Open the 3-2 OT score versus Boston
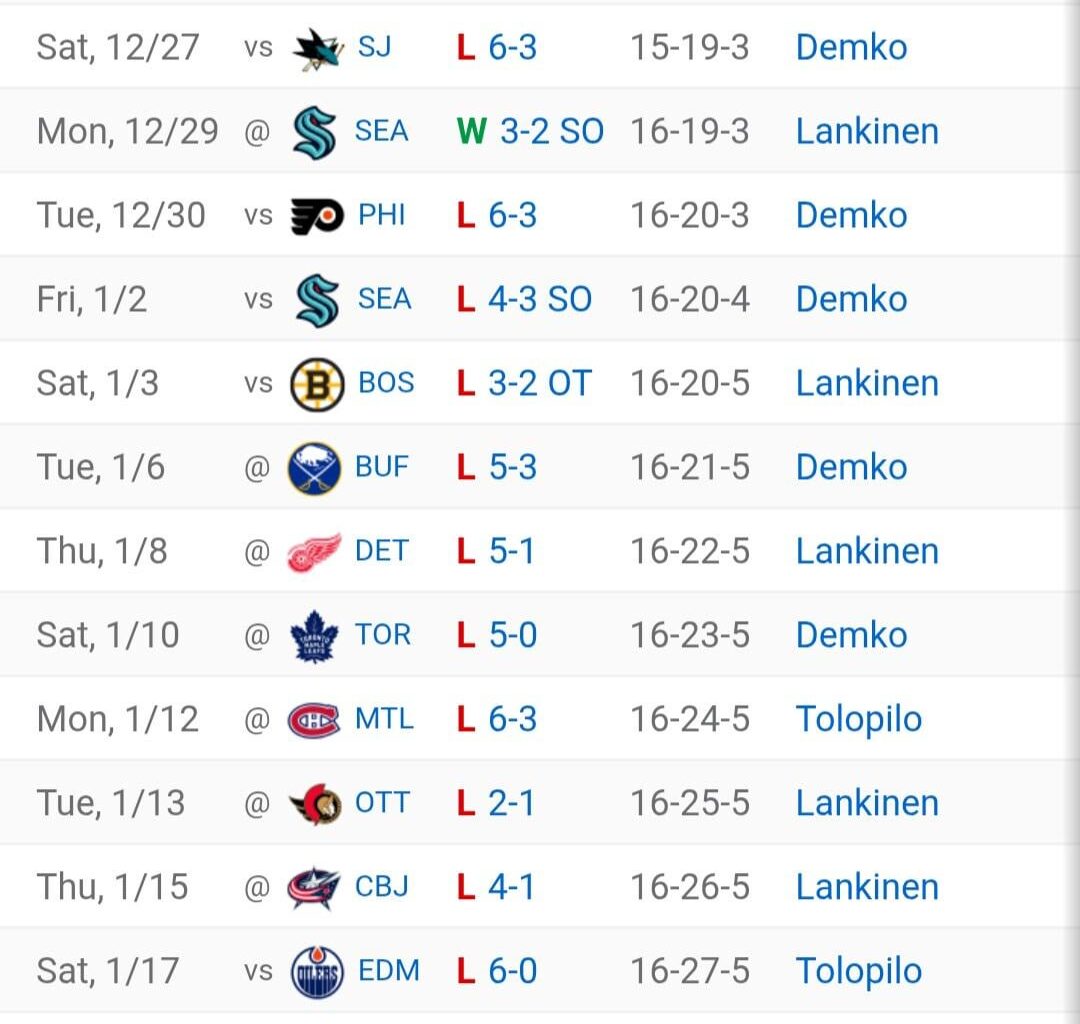This screenshot has width=1080, height=1024. point(539,384)
